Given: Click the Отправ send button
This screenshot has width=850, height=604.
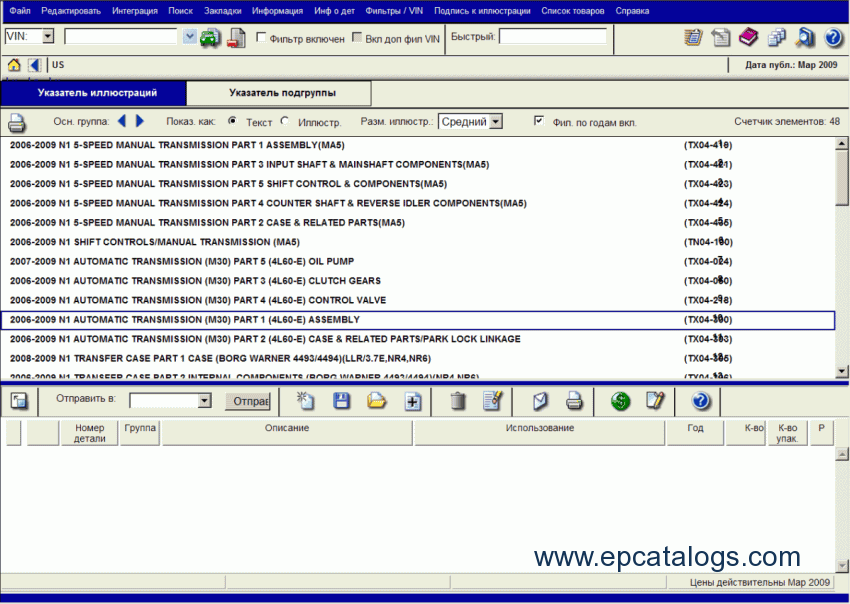Looking at the screenshot, I should coord(246,401).
